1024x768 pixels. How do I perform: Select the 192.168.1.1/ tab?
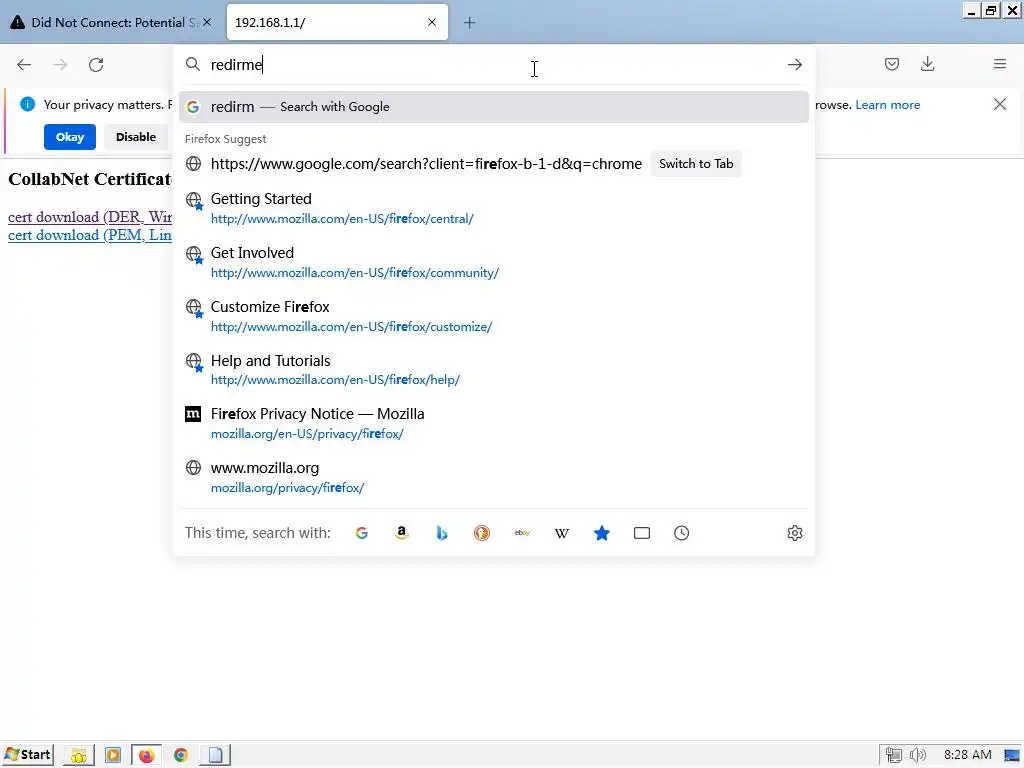tap(337, 22)
